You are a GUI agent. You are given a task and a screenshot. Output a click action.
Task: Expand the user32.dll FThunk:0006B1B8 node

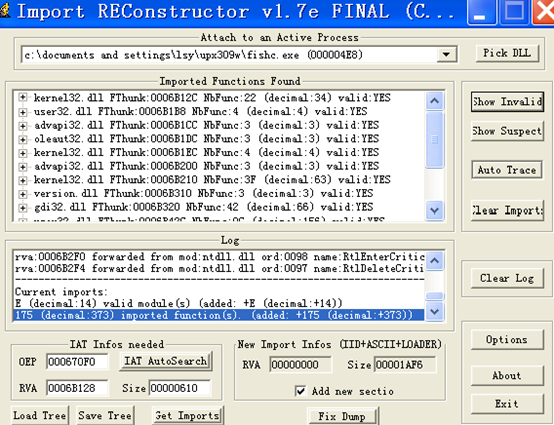tap(23, 111)
